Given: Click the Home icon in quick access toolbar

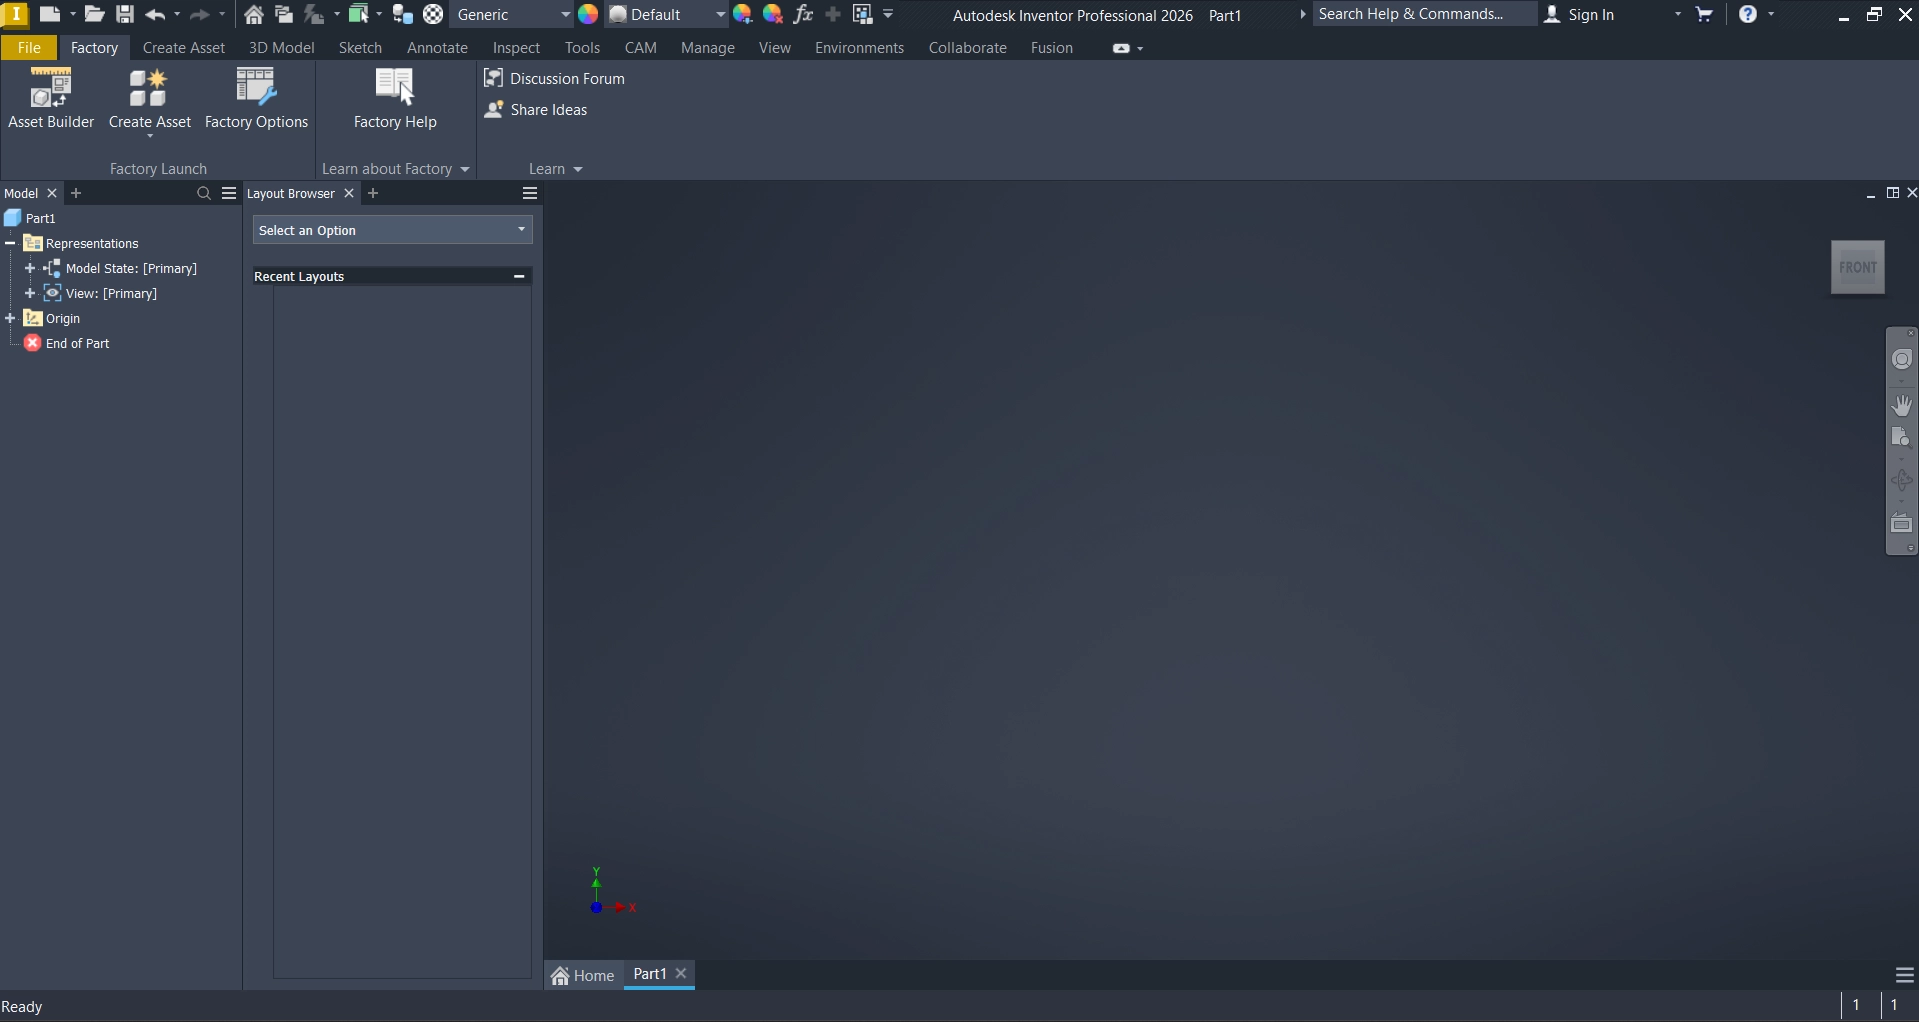Looking at the screenshot, I should [x=254, y=14].
